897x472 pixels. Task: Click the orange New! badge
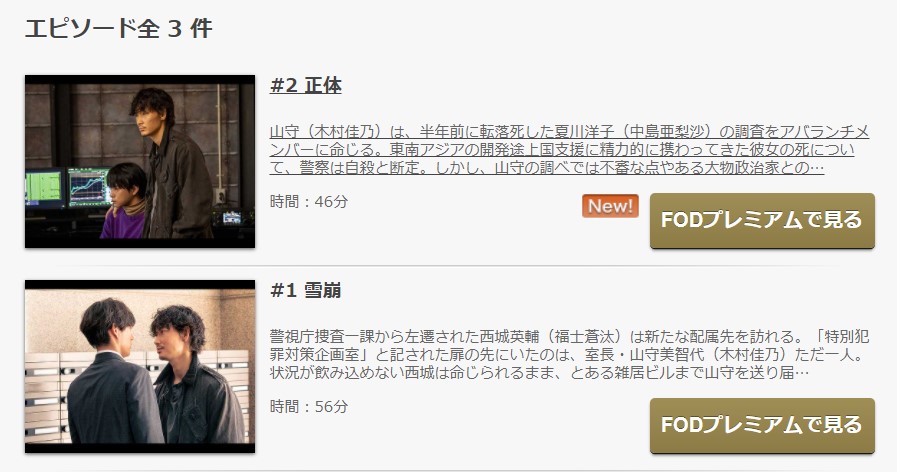[x=610, y=206]
